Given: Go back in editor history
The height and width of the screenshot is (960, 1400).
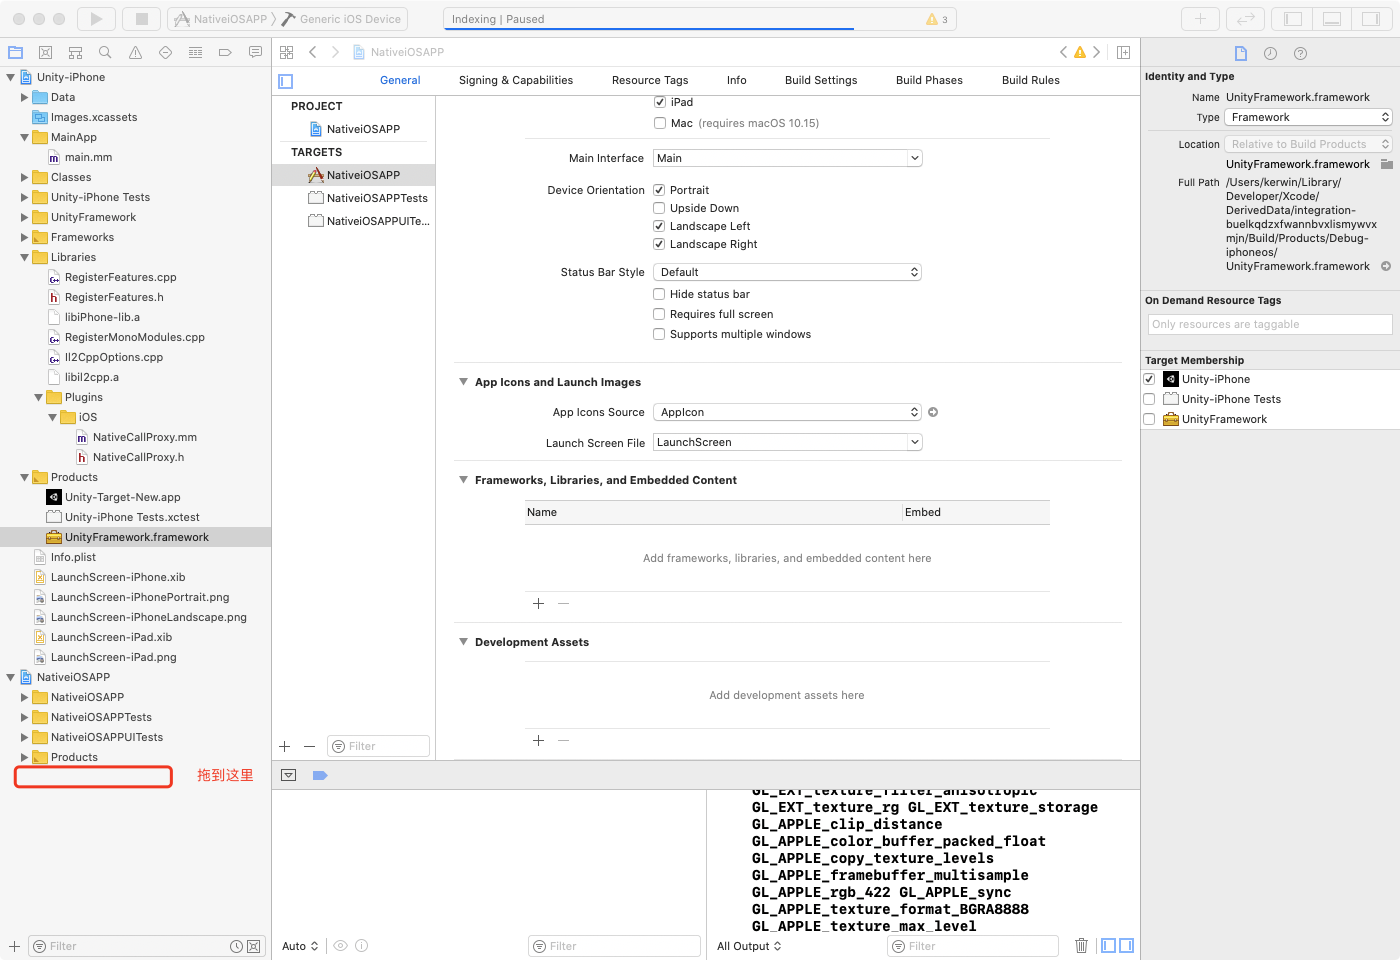Looking at the screenshot, I should (x=313, y=52).
